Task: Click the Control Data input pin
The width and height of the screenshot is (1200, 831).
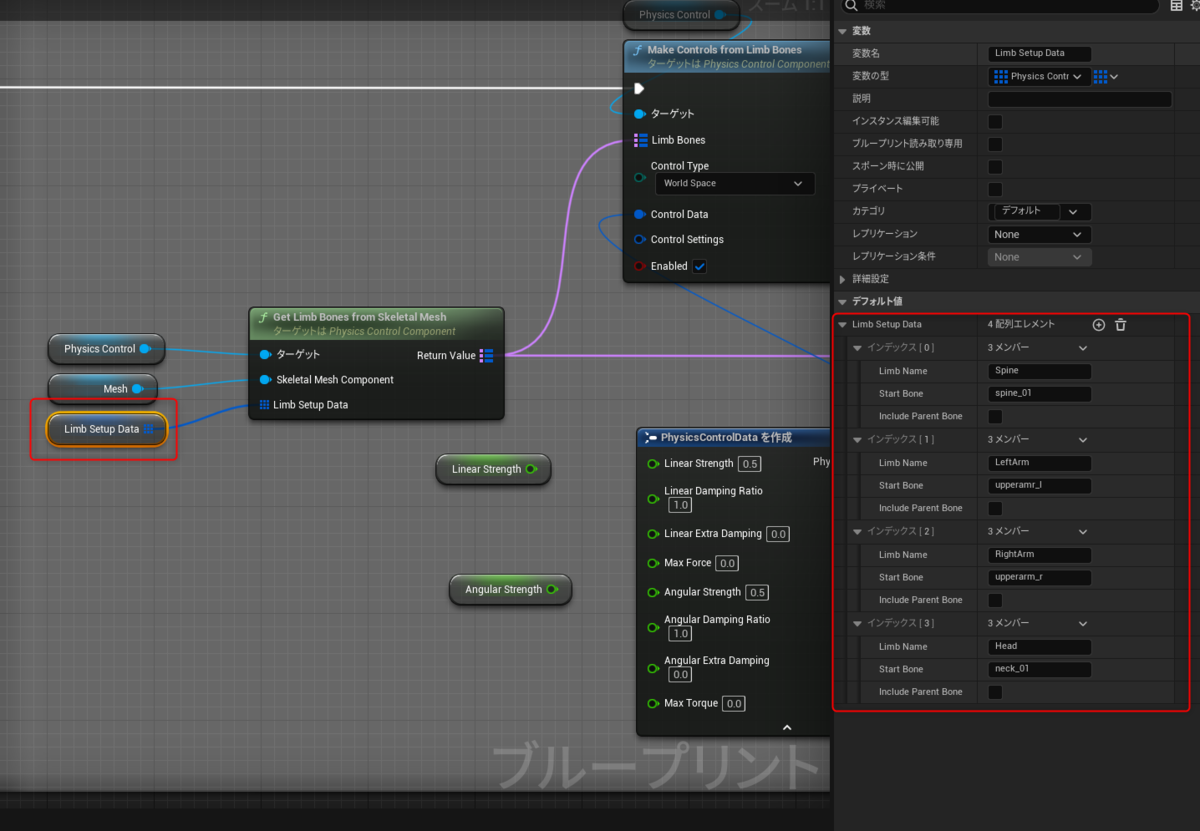Action: click(x=640, y=214)
